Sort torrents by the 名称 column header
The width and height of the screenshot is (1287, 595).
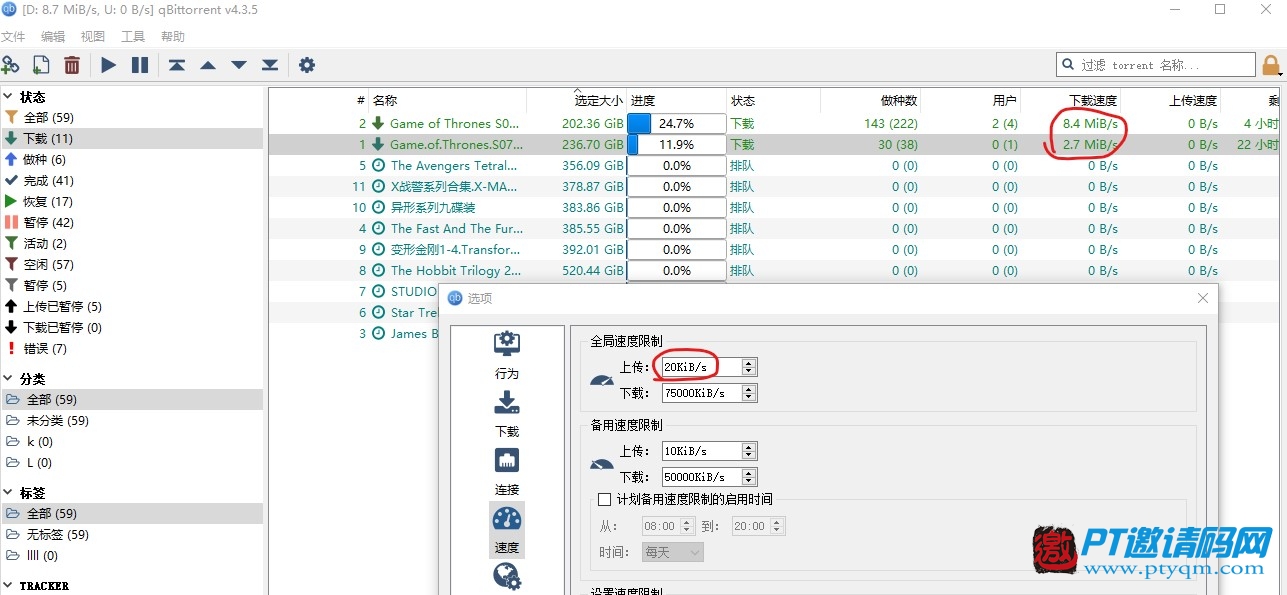point(447,100)
